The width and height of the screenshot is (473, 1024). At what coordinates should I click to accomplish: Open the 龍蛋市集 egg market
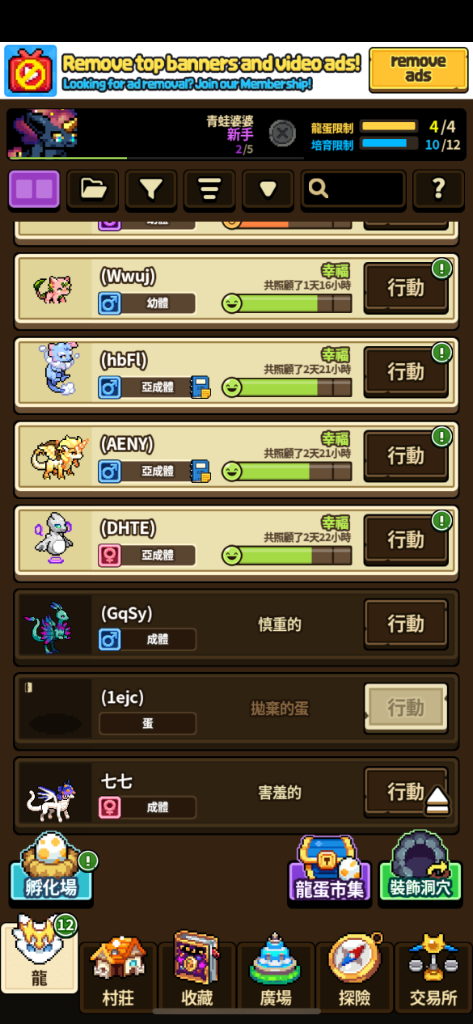click(329, 869)
